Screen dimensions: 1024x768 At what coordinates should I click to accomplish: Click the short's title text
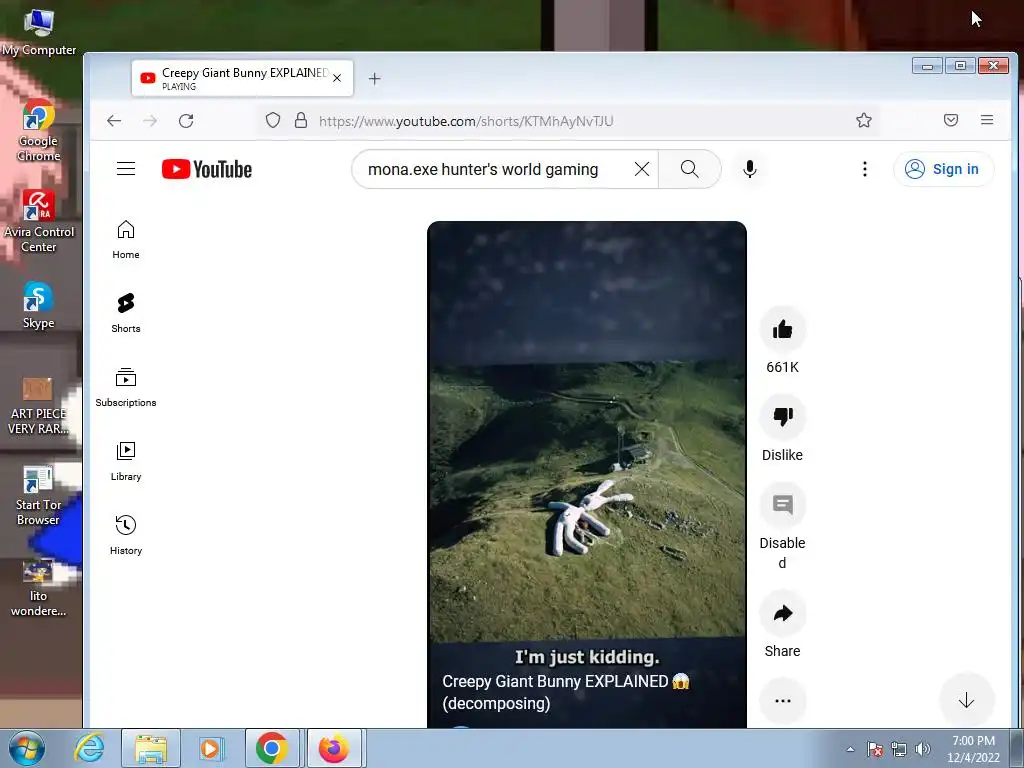[566, 692]
